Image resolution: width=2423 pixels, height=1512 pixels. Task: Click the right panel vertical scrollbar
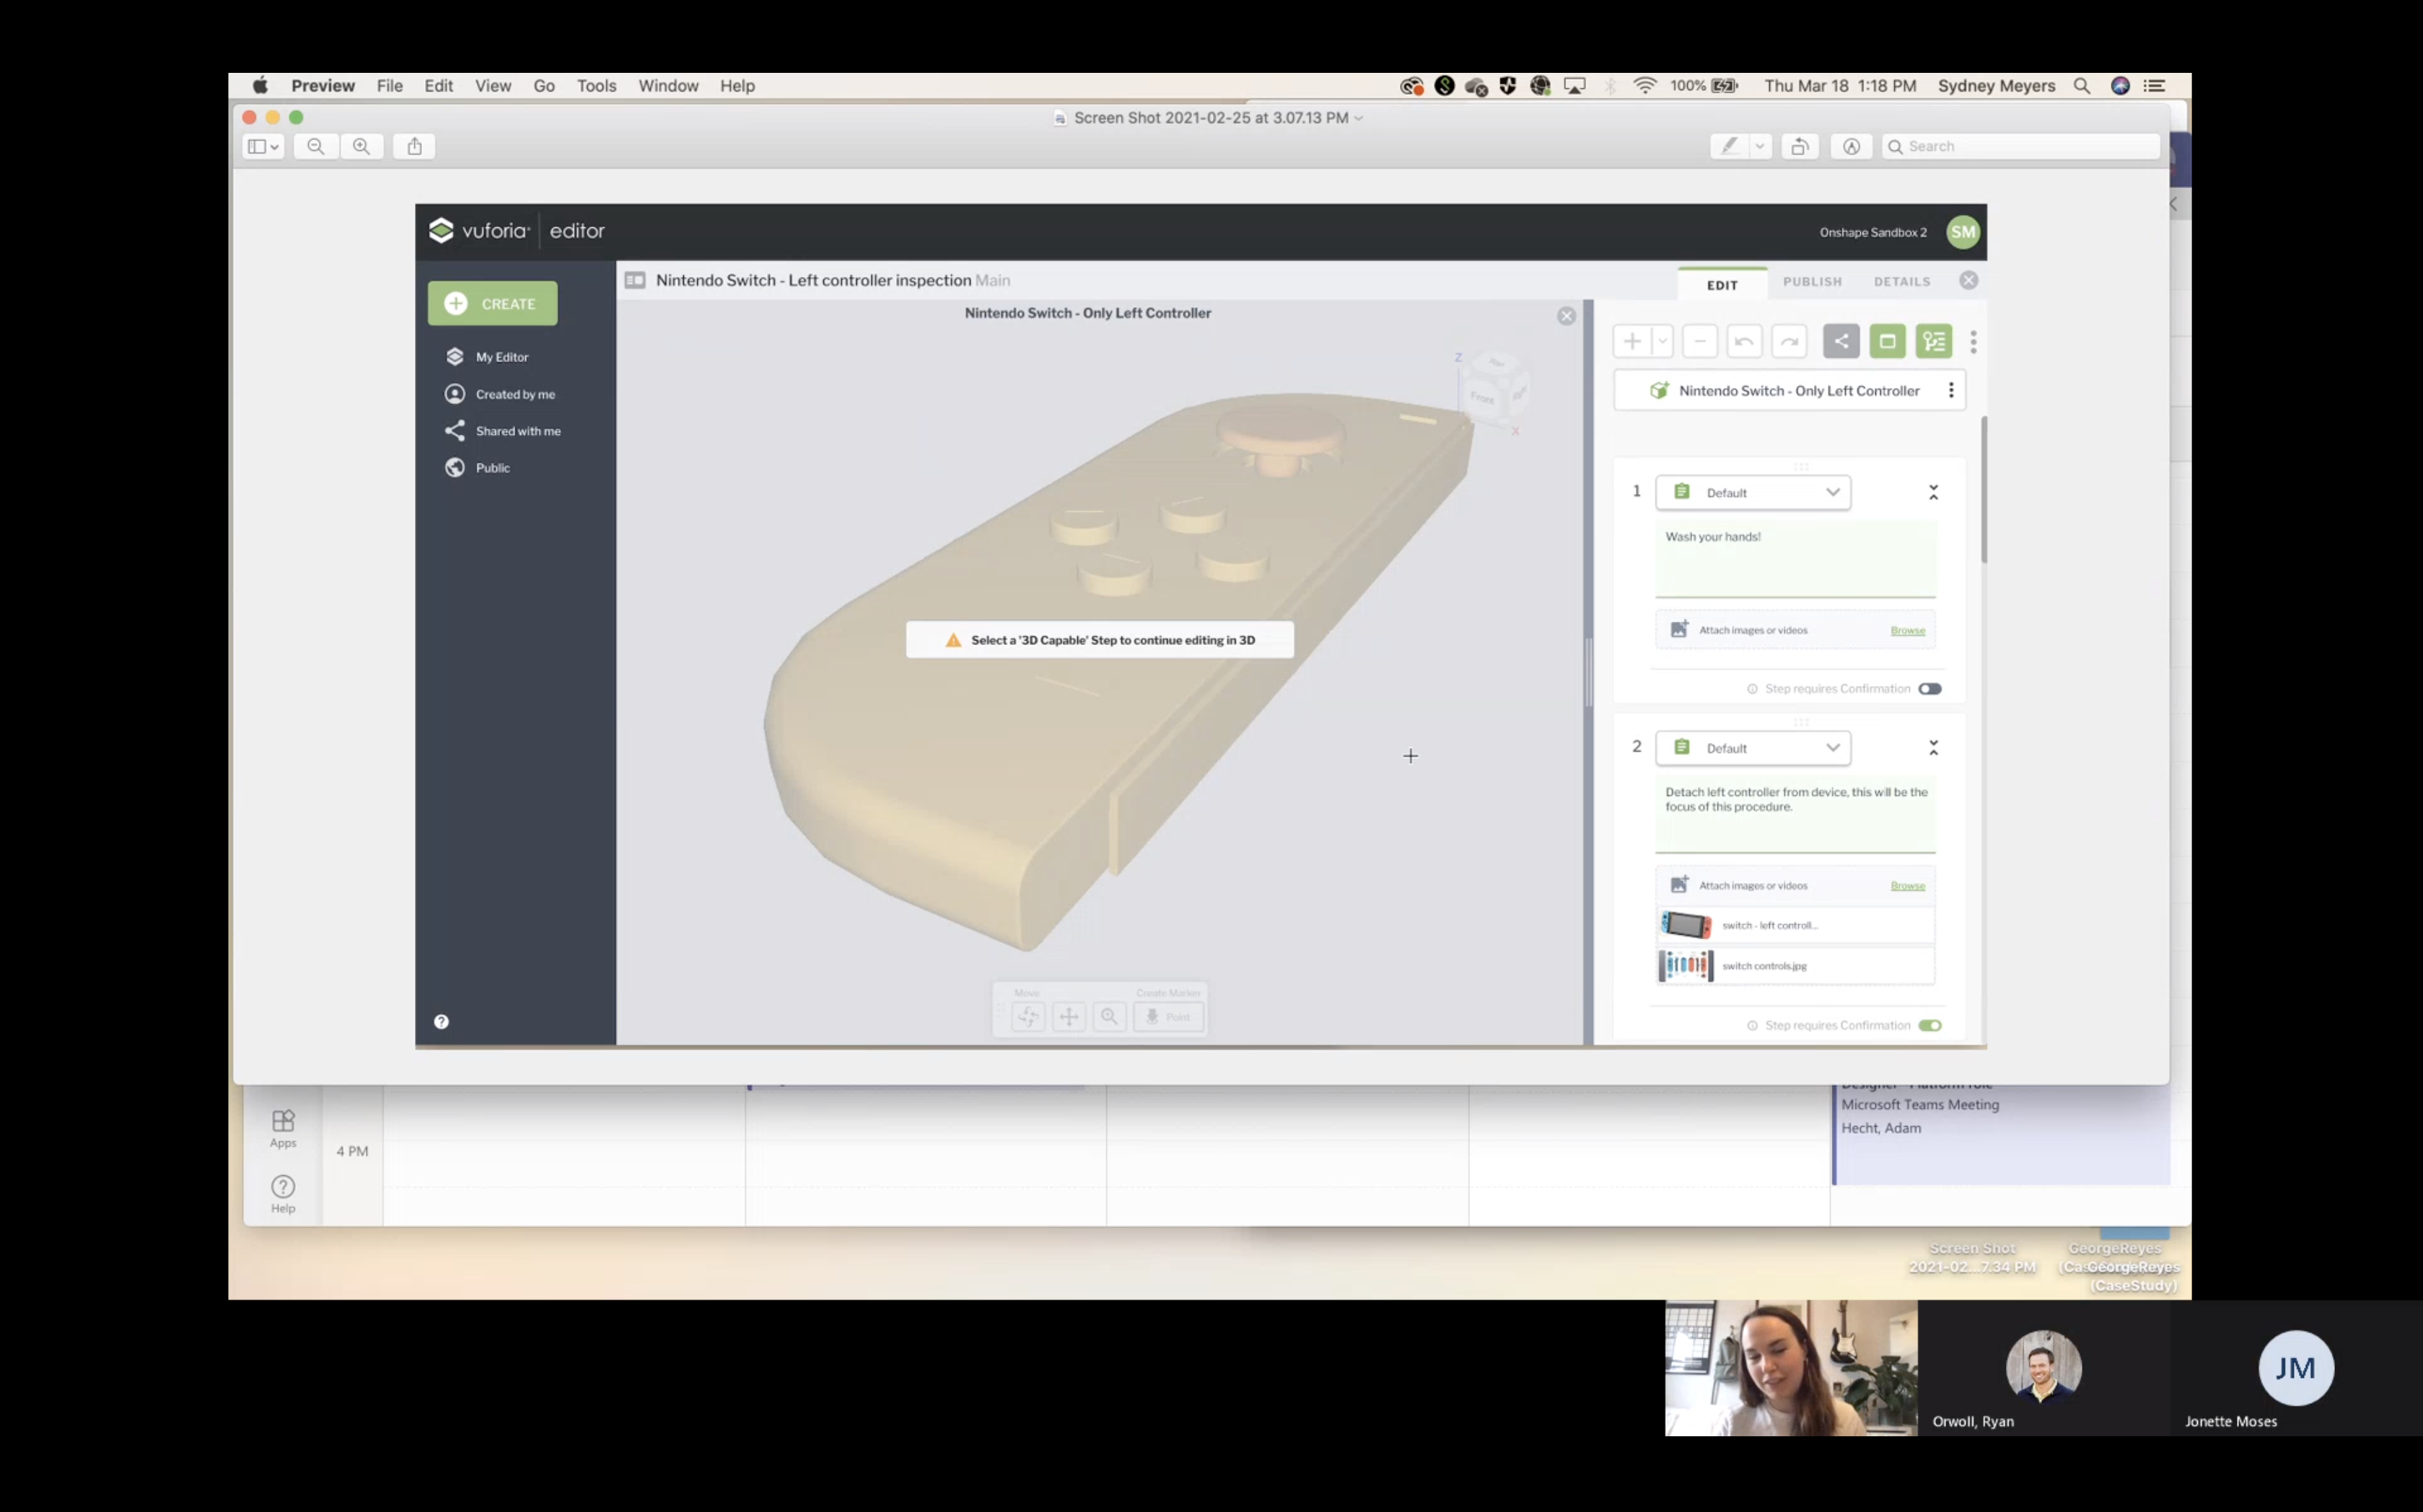coord(1983,490)
